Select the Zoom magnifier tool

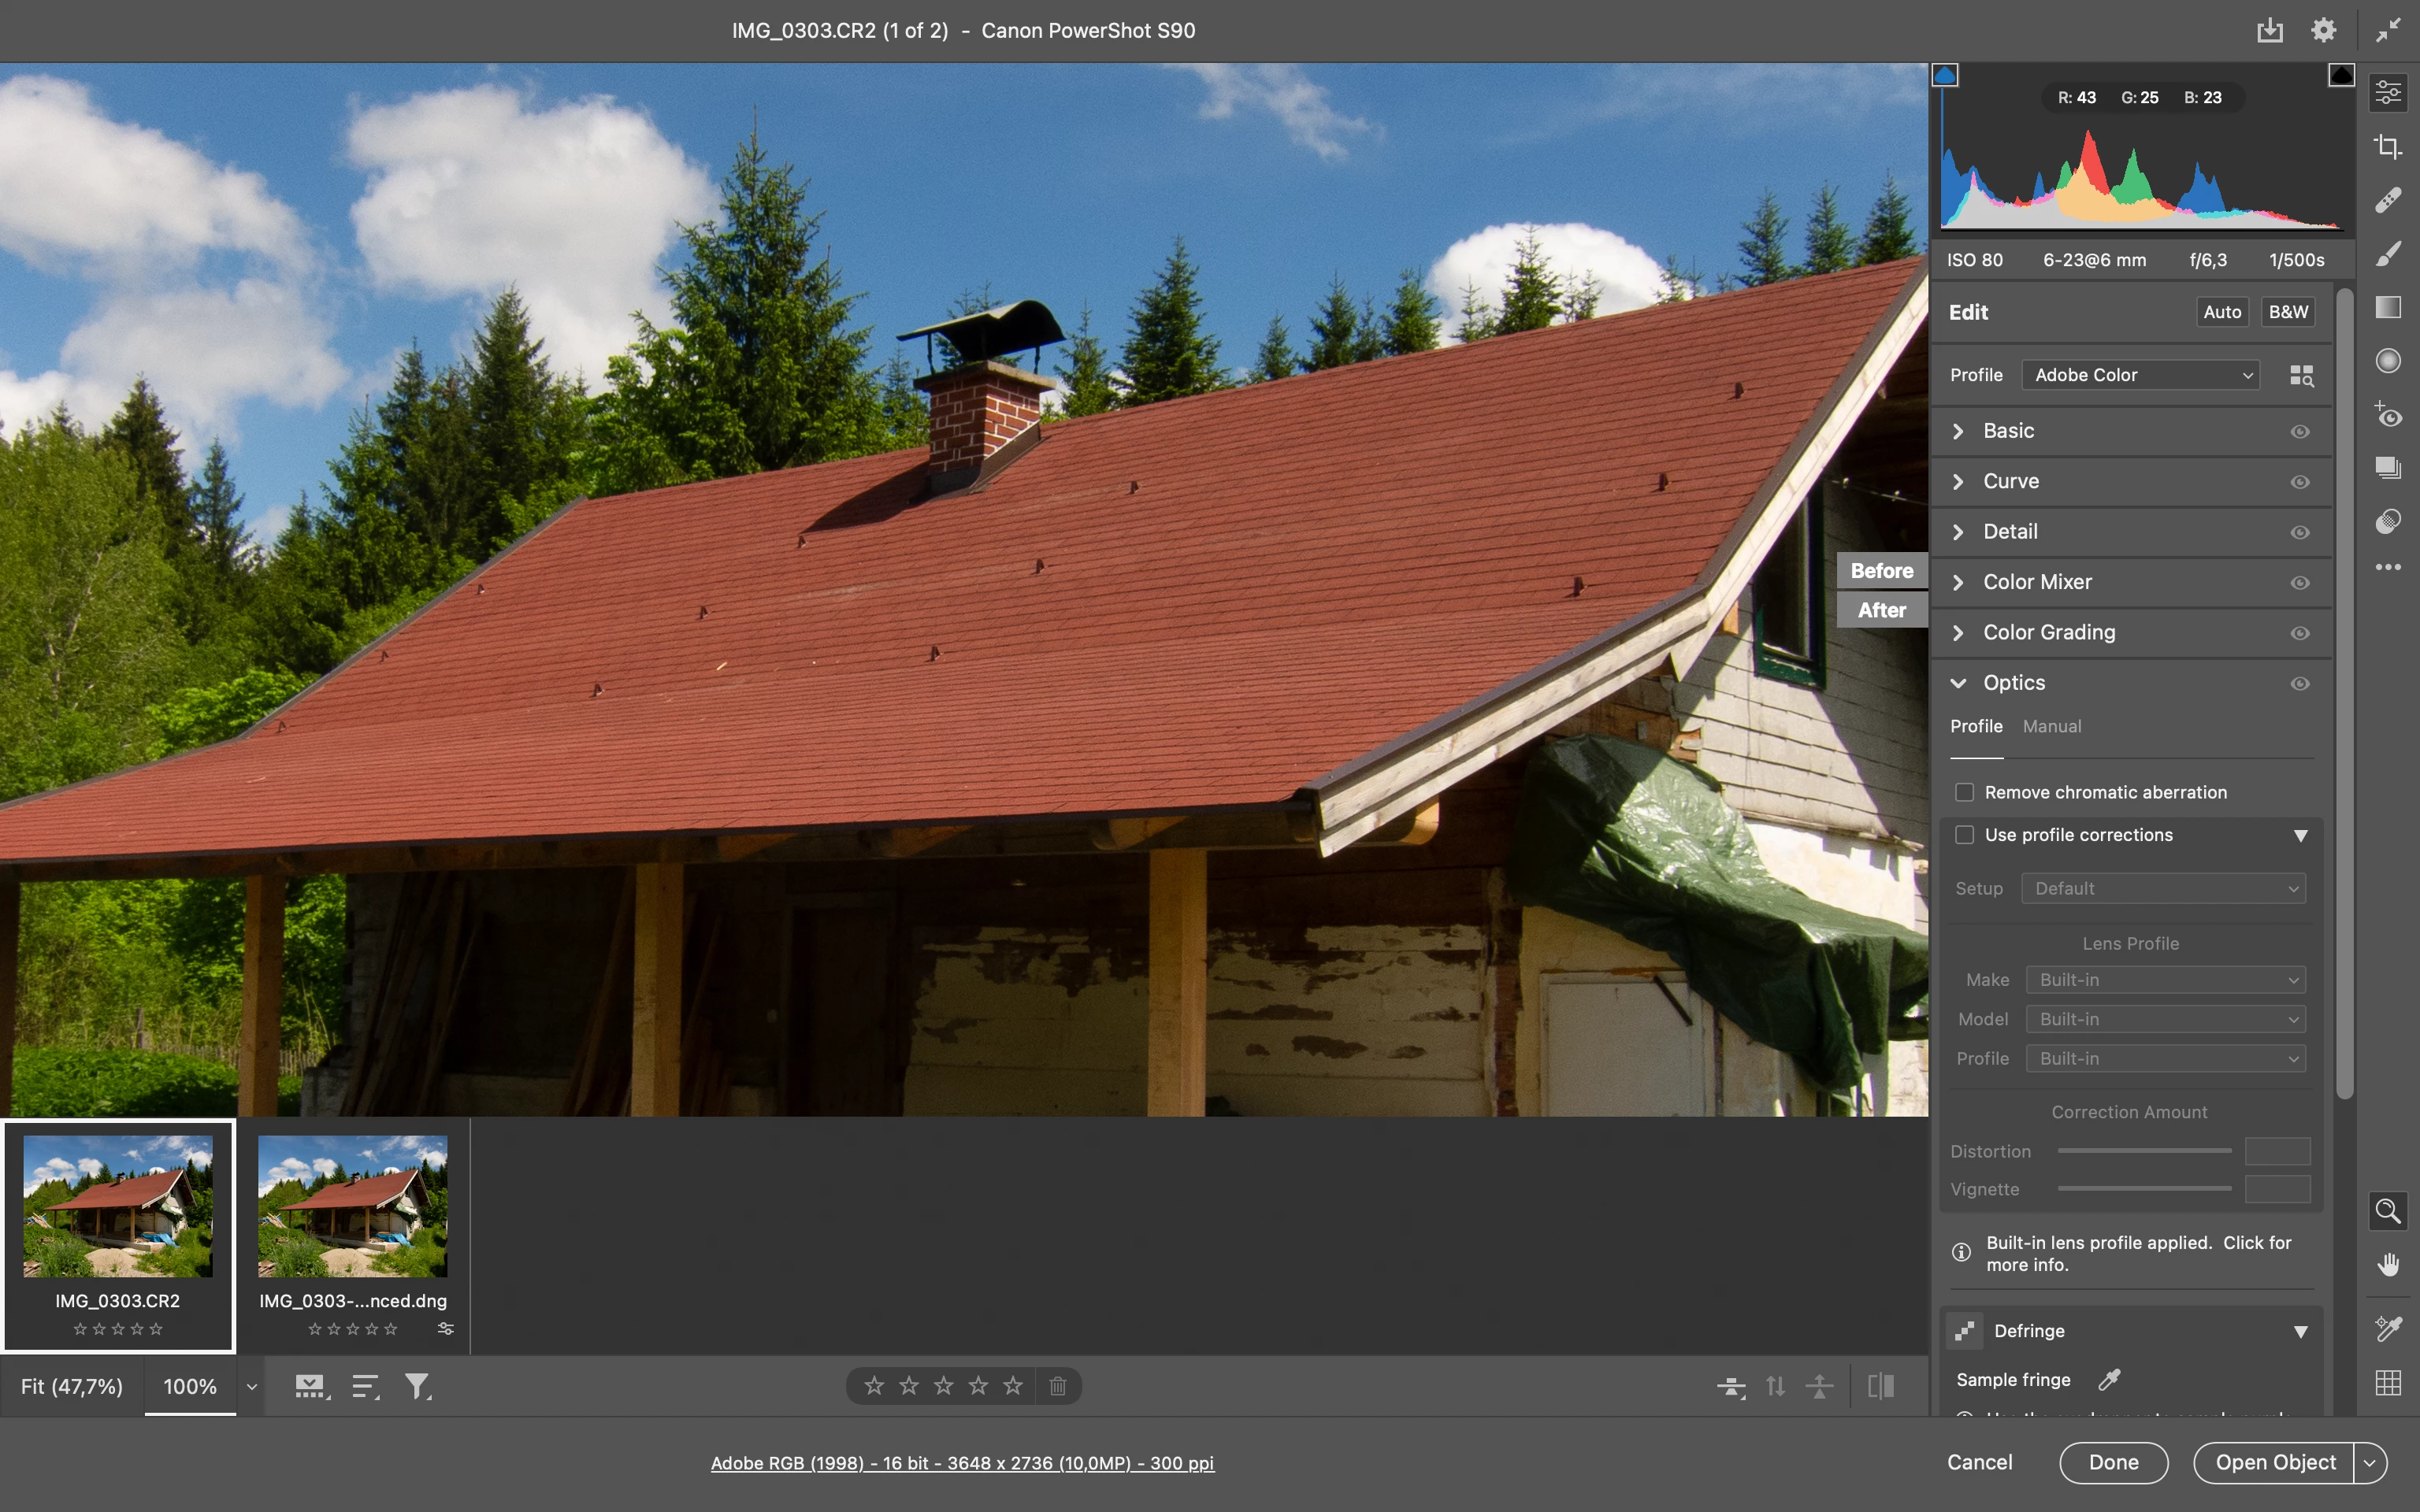coord(2388,1211)
